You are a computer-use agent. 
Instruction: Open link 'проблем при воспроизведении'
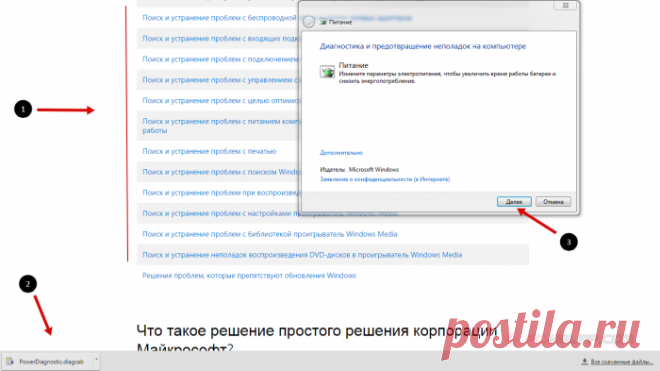[220, 192]
